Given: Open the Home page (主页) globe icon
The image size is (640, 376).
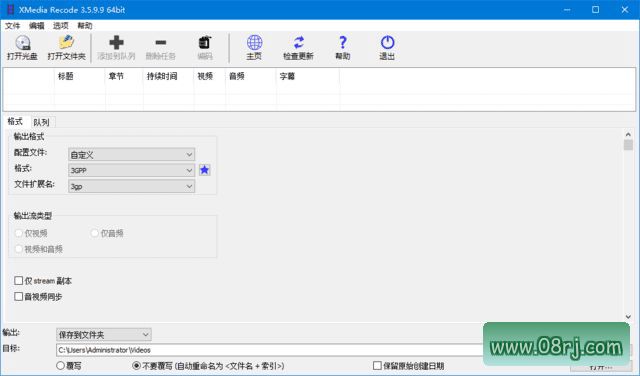Looking at the screenshot, I should click(x=254, y=42).
